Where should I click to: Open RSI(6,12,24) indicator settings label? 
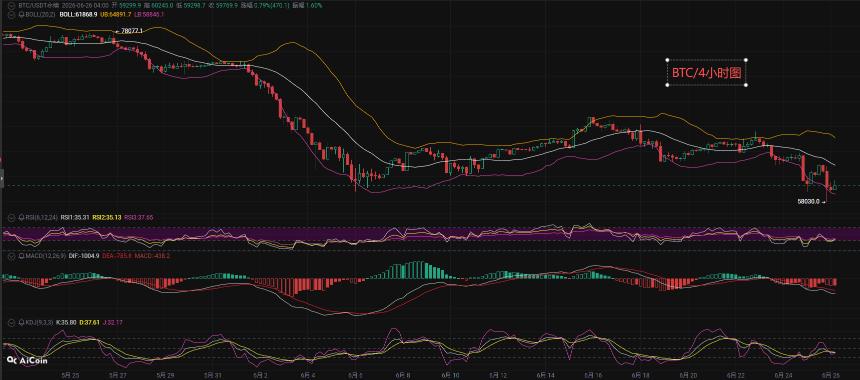tap(42, 218)
